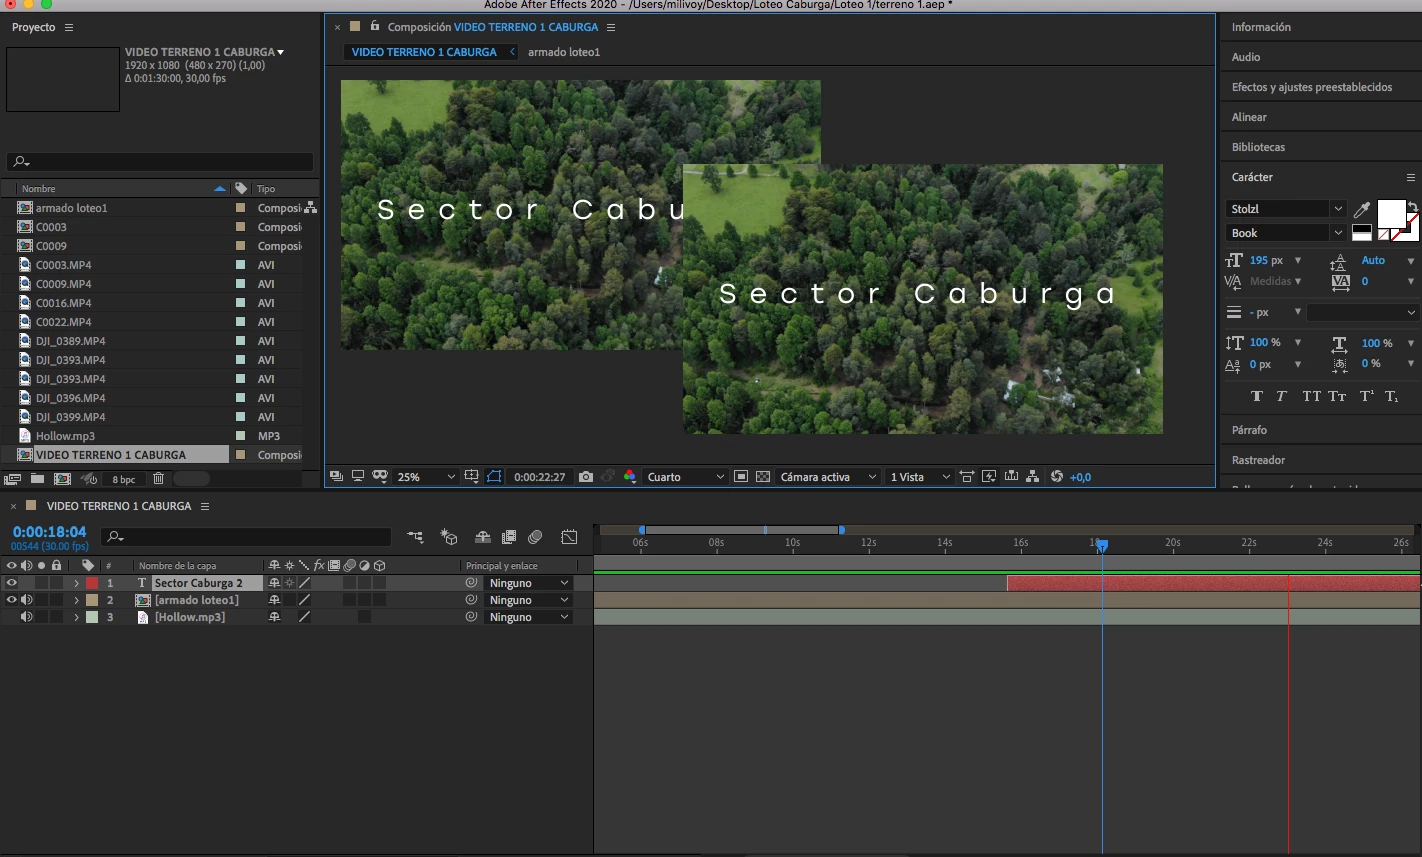Click the red label color of layer 1
This screenshot has height=857, width=1422.
(92, 583)
